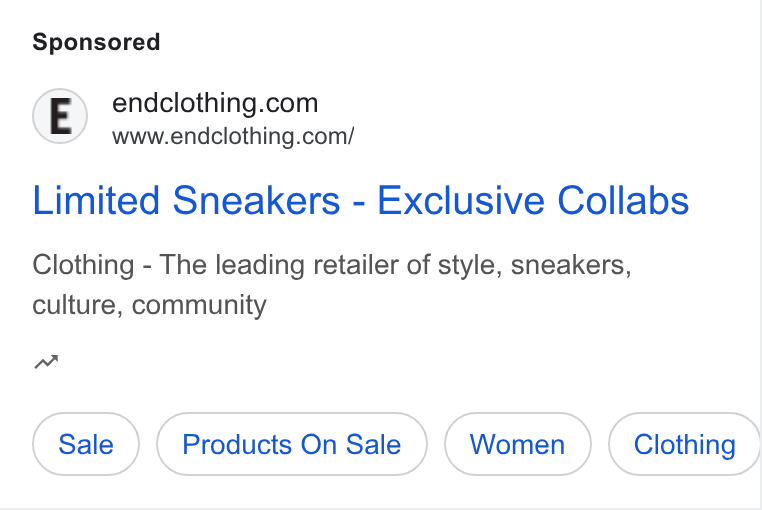Click the www.endclothing.com/ display URL
Viewport: 762px width, 510px height.
click(233, 136)
